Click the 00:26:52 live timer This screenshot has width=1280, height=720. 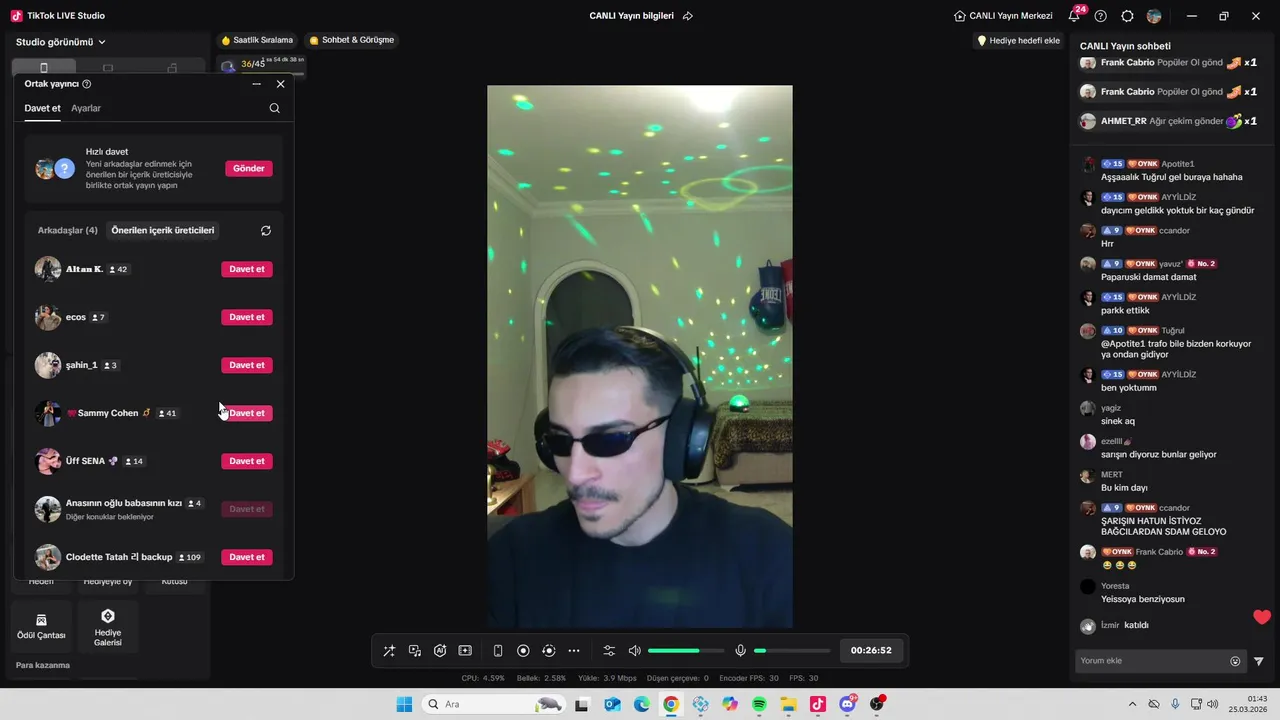tap(871, 650)
